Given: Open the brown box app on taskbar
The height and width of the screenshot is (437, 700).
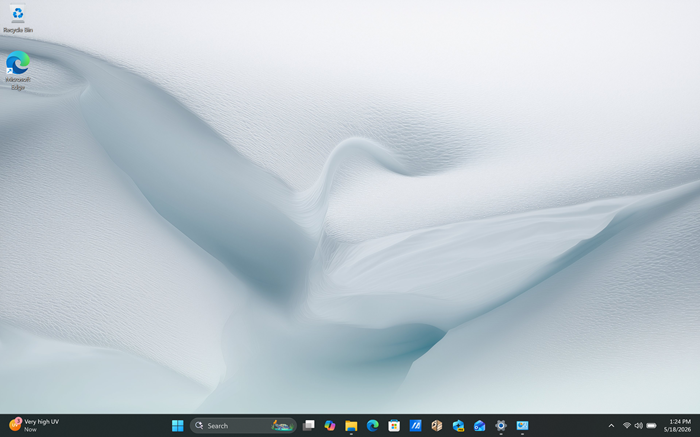Looking at the screenshot, I should coord(437,425).
